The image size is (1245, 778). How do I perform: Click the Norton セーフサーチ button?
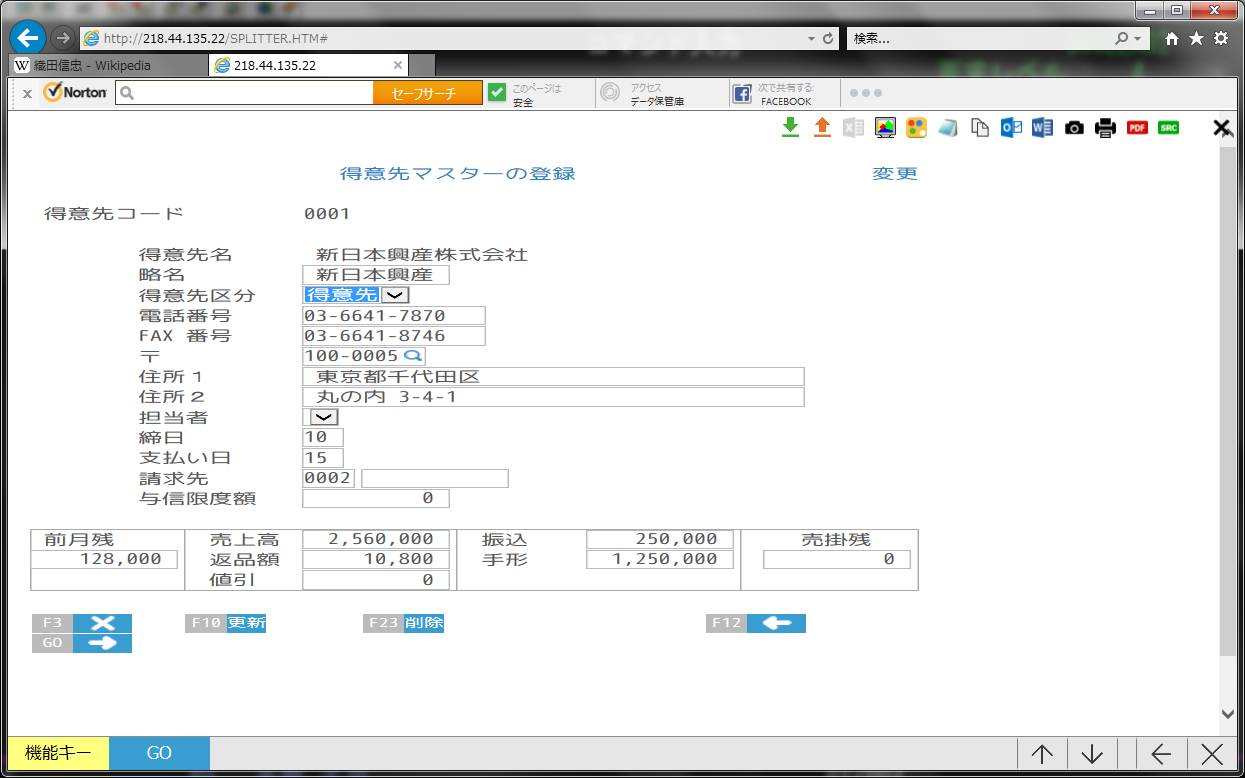tap(427, 93)
